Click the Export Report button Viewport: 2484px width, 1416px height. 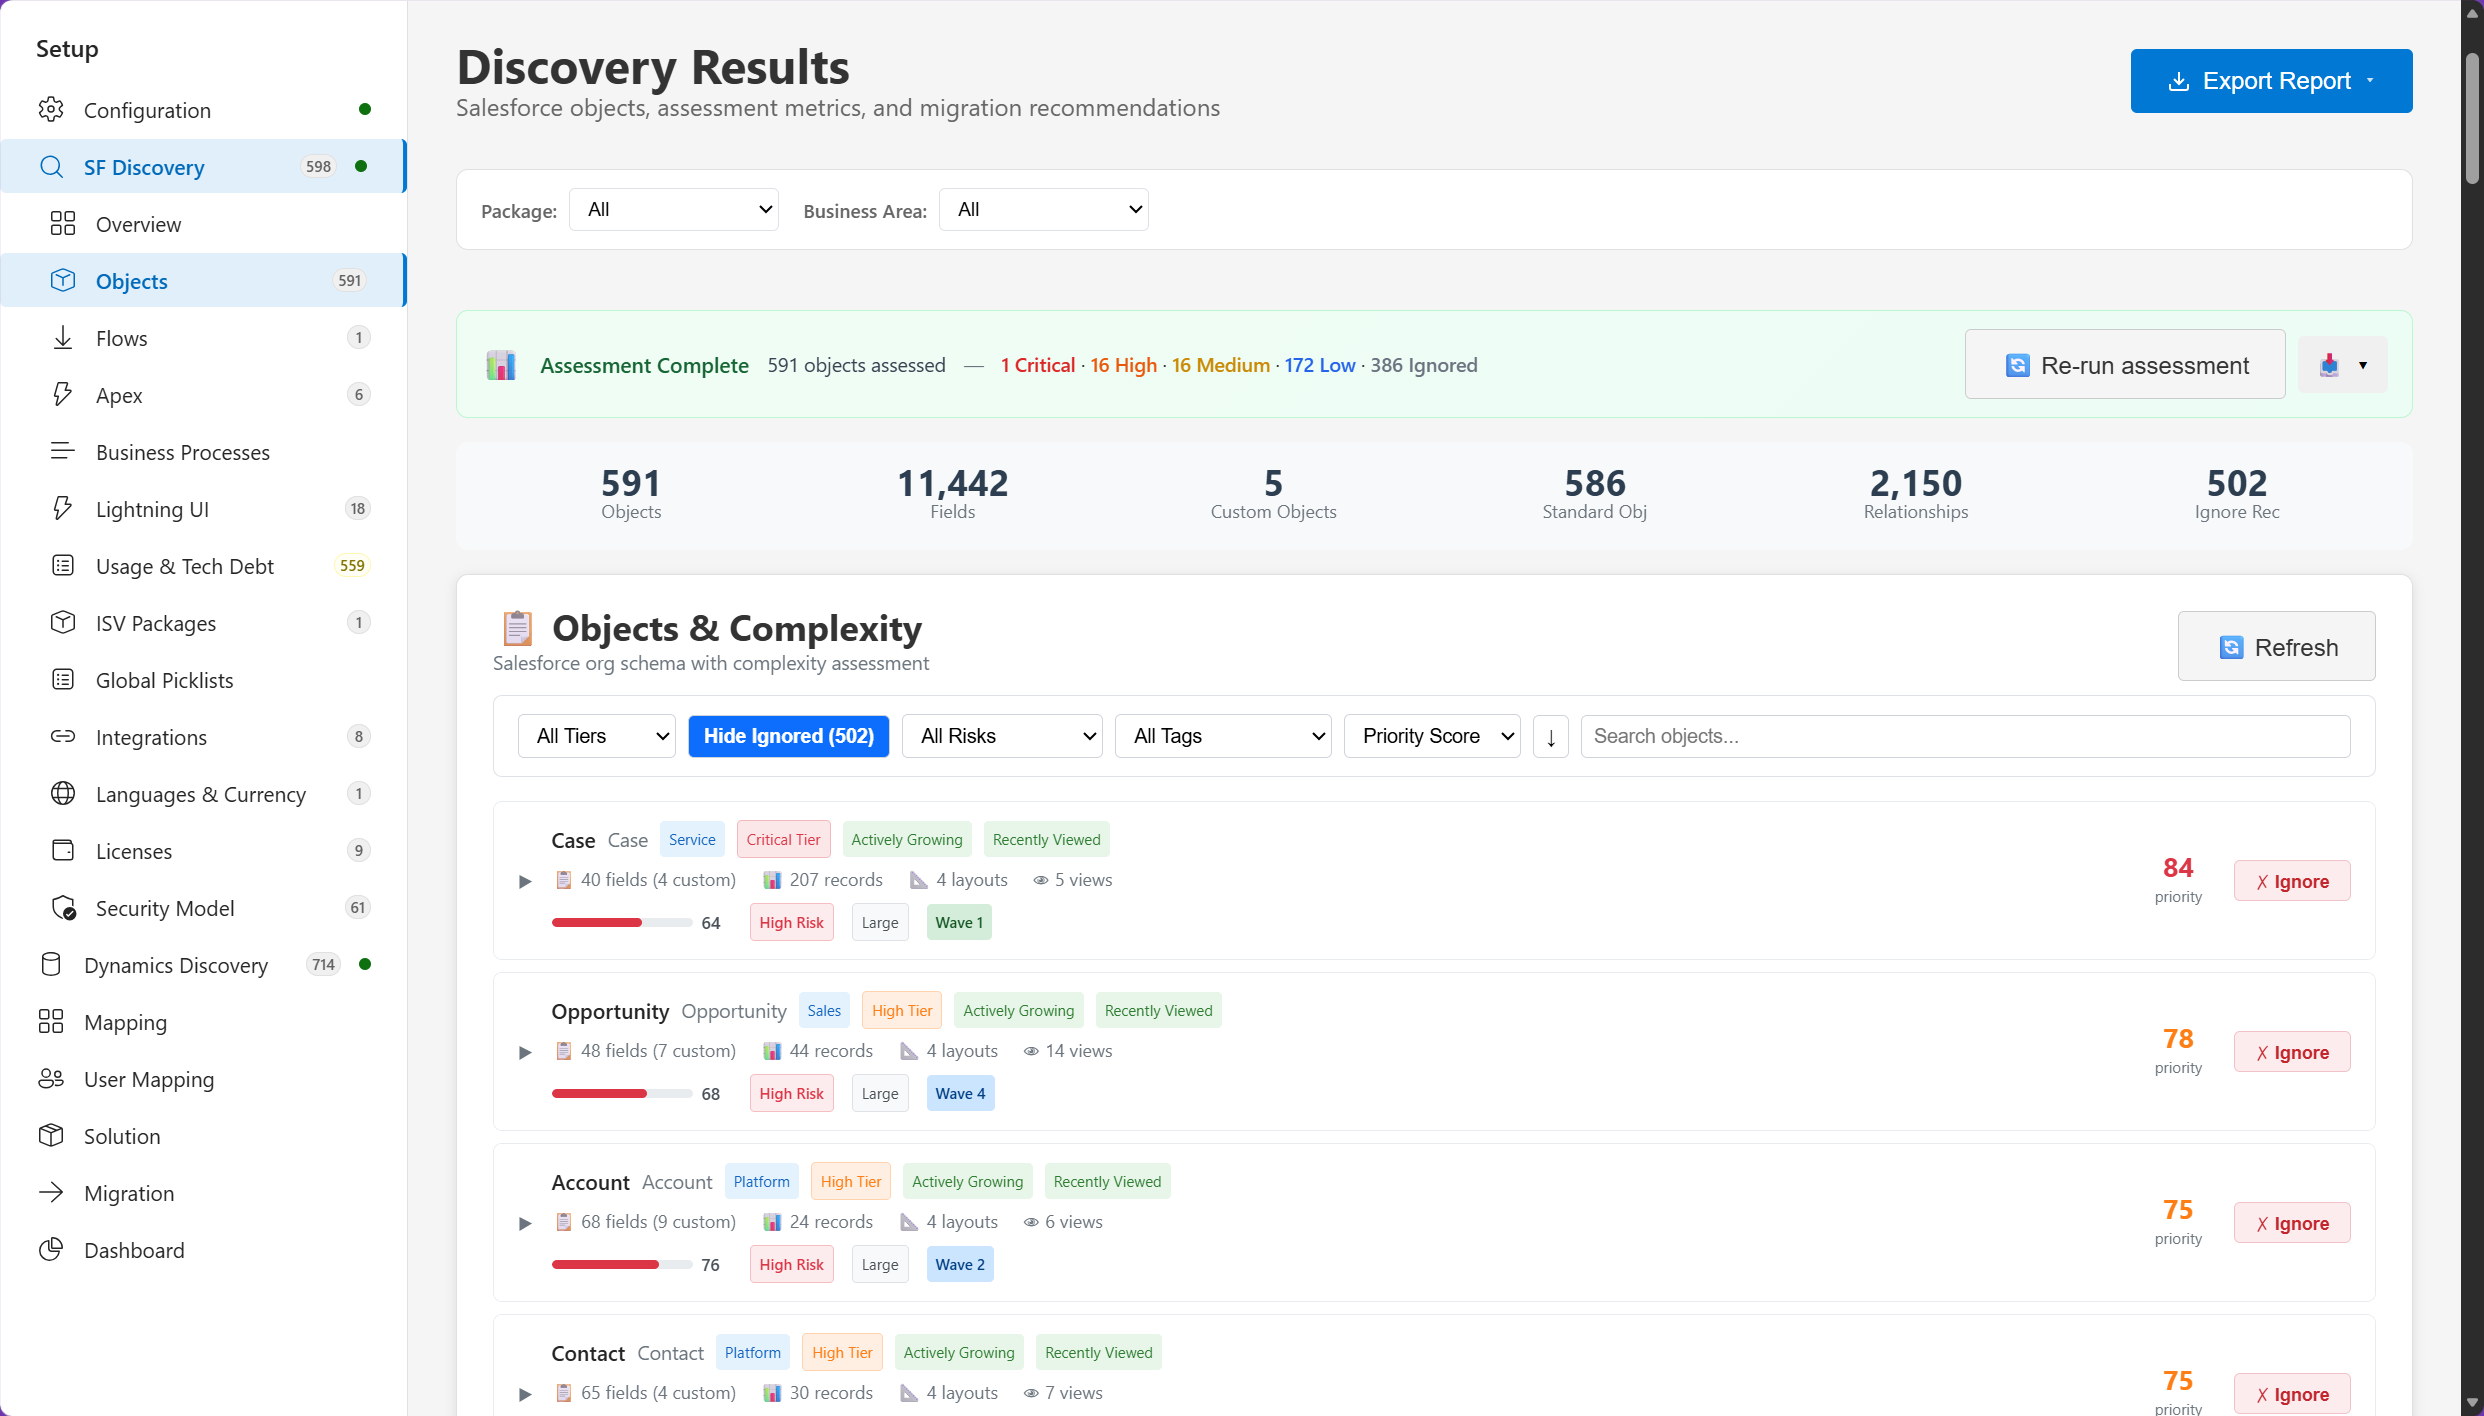2271,81
